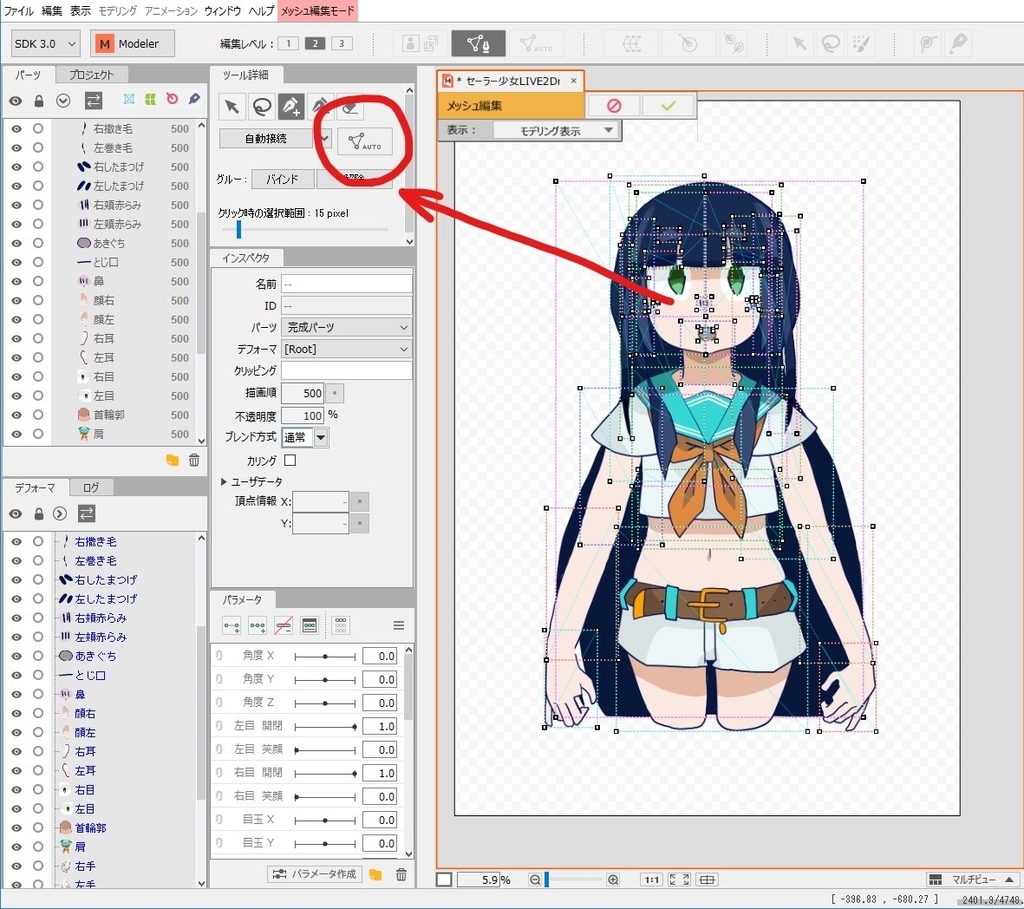1024x909 pixels.
Task: Click the delete key parameter icon
Action: coord(283,626)
